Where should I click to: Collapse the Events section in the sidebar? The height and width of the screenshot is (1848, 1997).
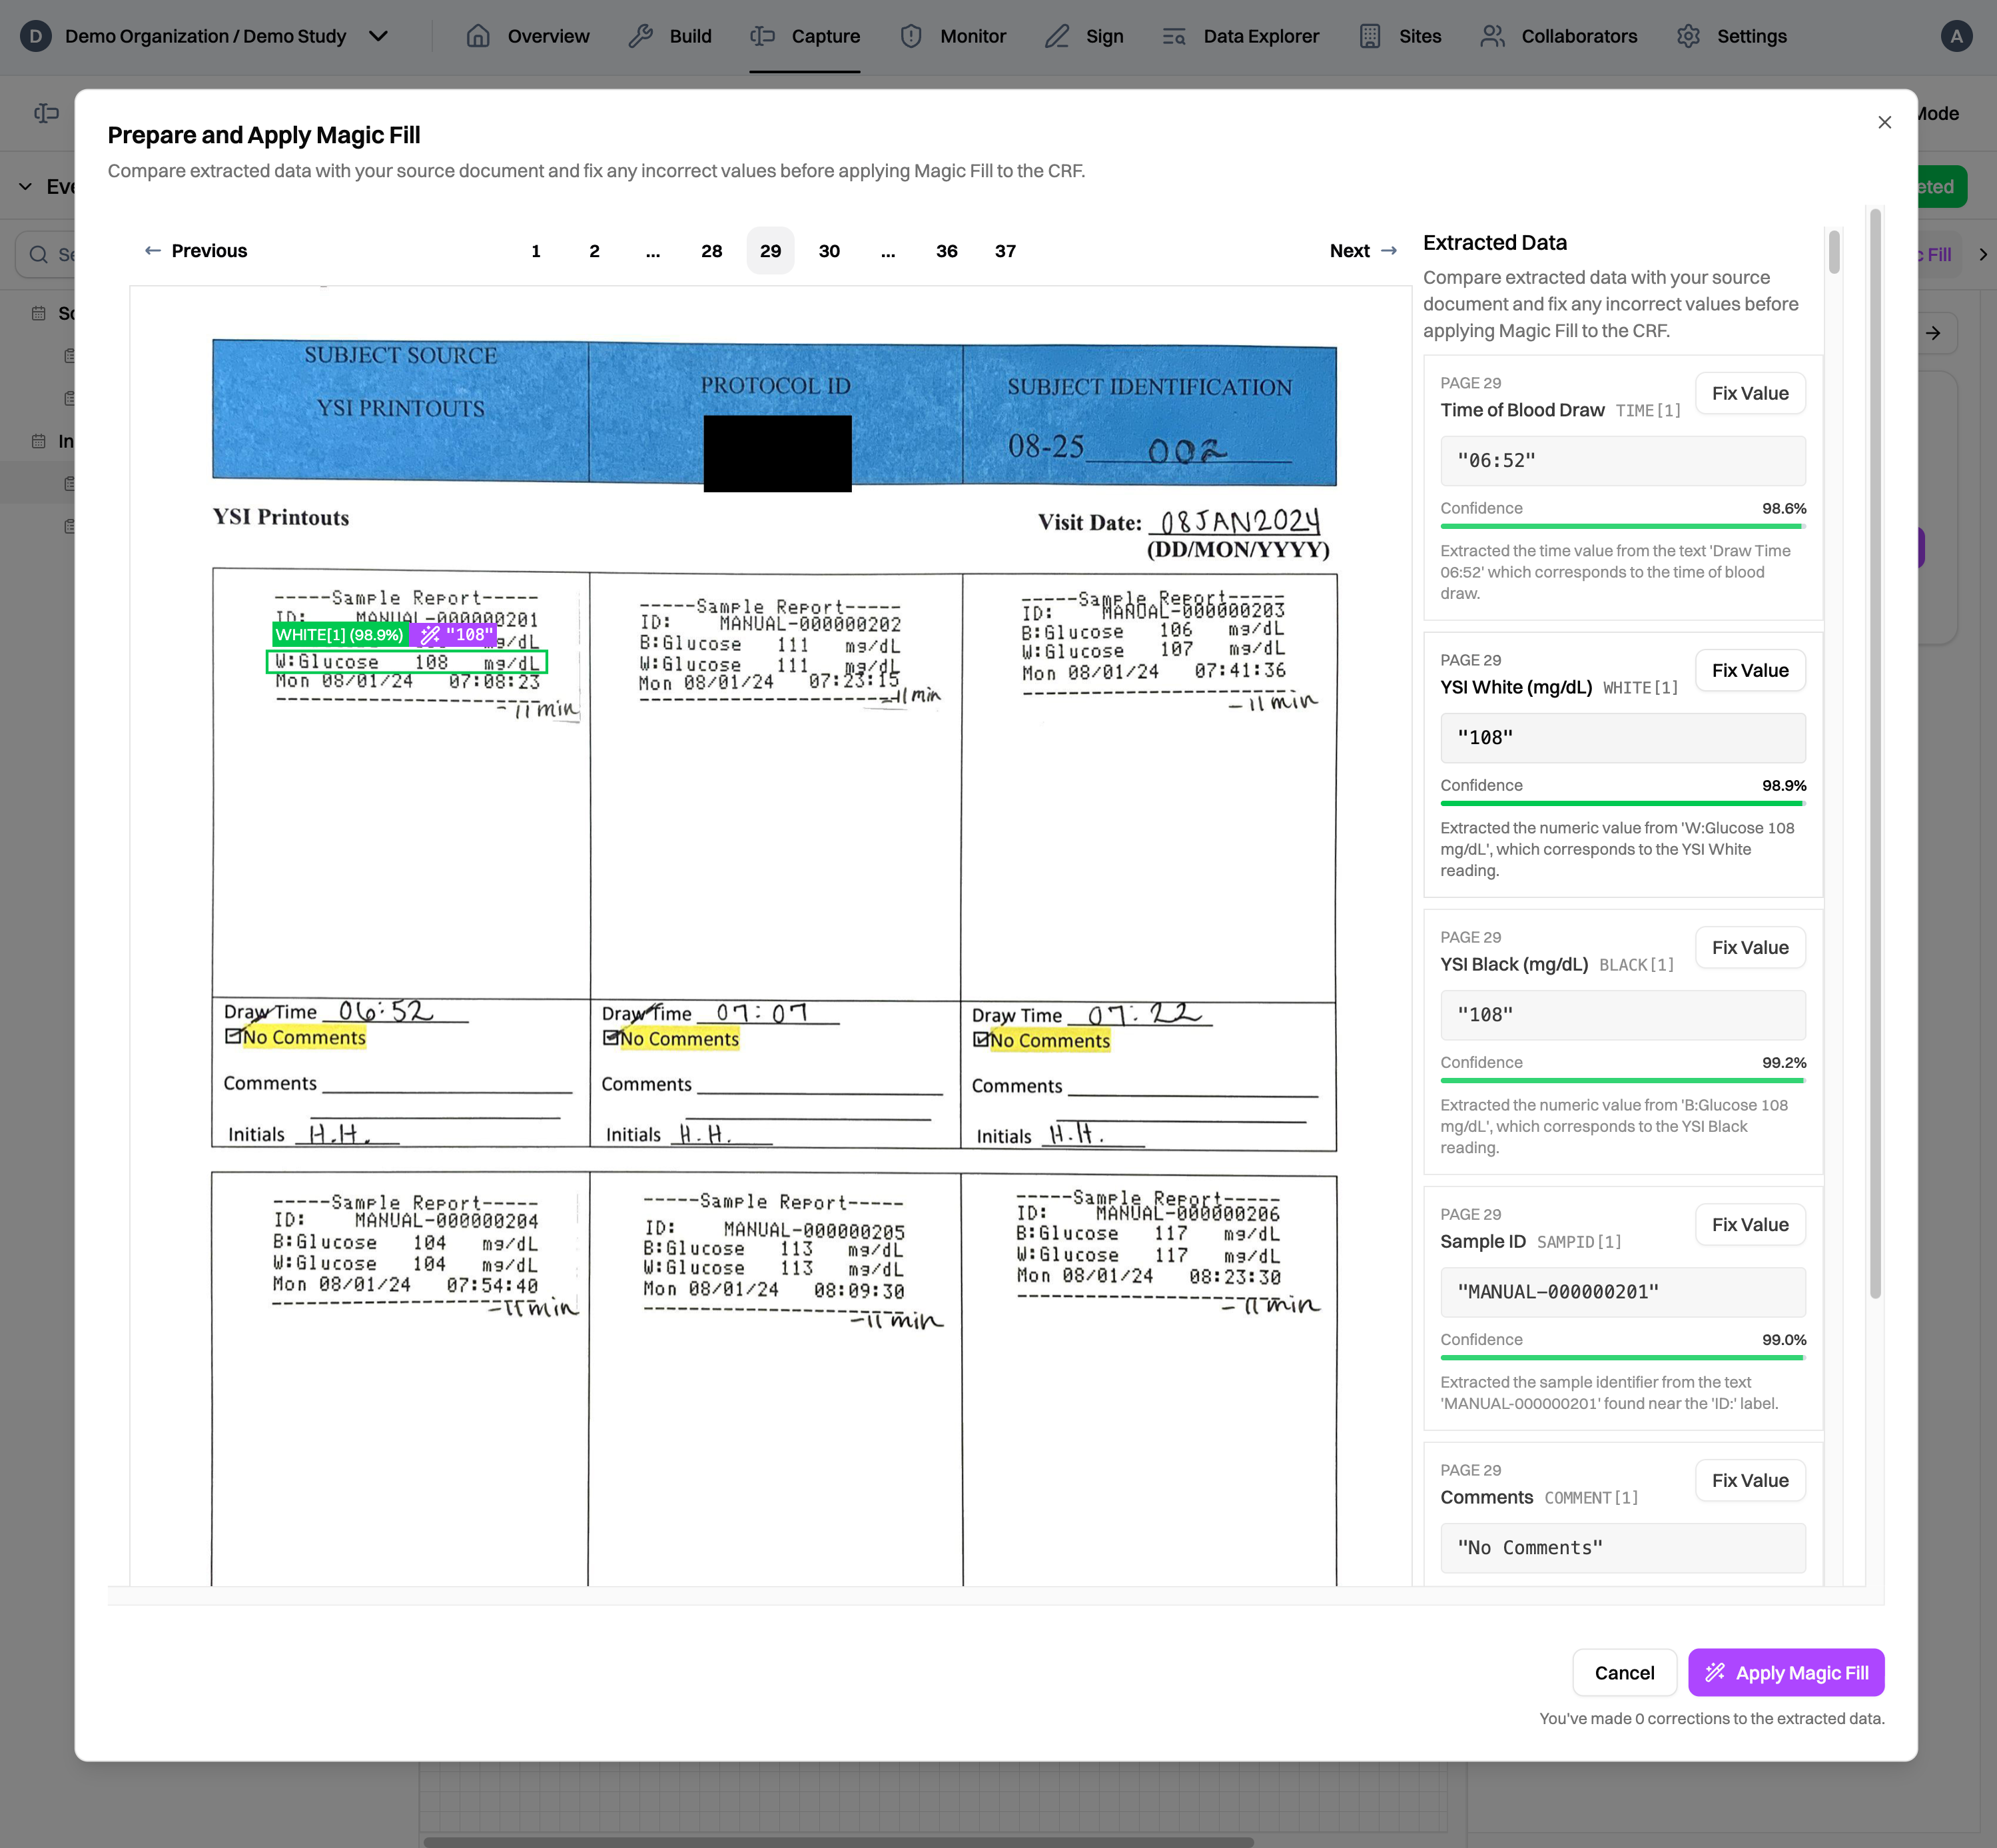coord(26,186)
